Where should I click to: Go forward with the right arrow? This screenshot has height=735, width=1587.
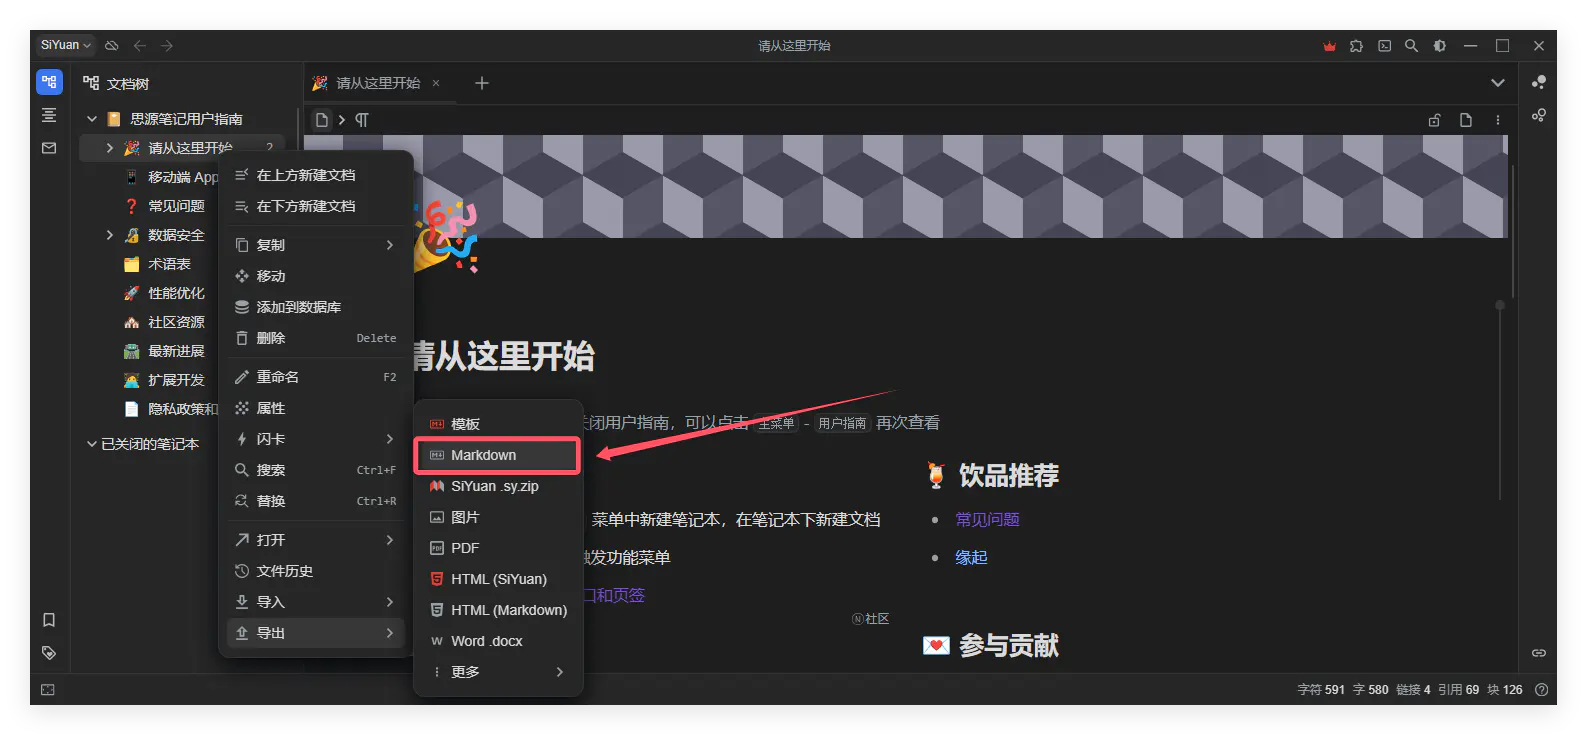pyautogui.click(x=167, y=46)
